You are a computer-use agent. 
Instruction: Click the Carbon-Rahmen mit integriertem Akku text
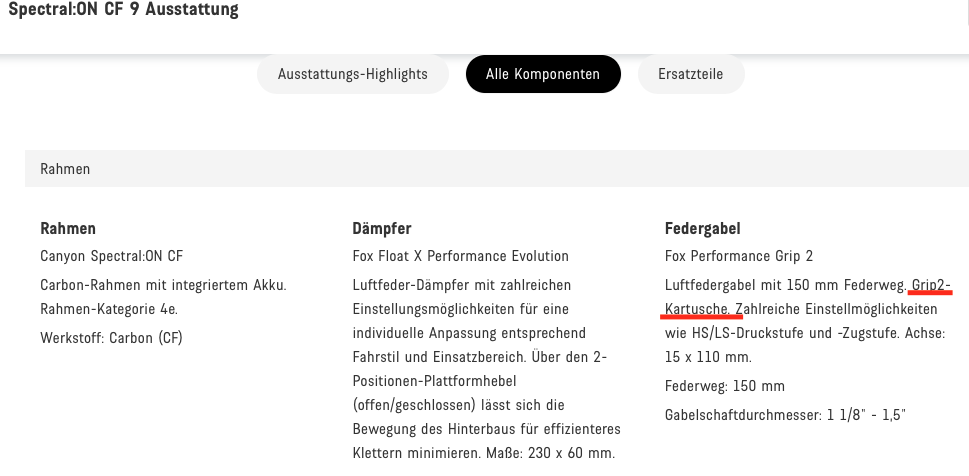(x=163, y=285)
